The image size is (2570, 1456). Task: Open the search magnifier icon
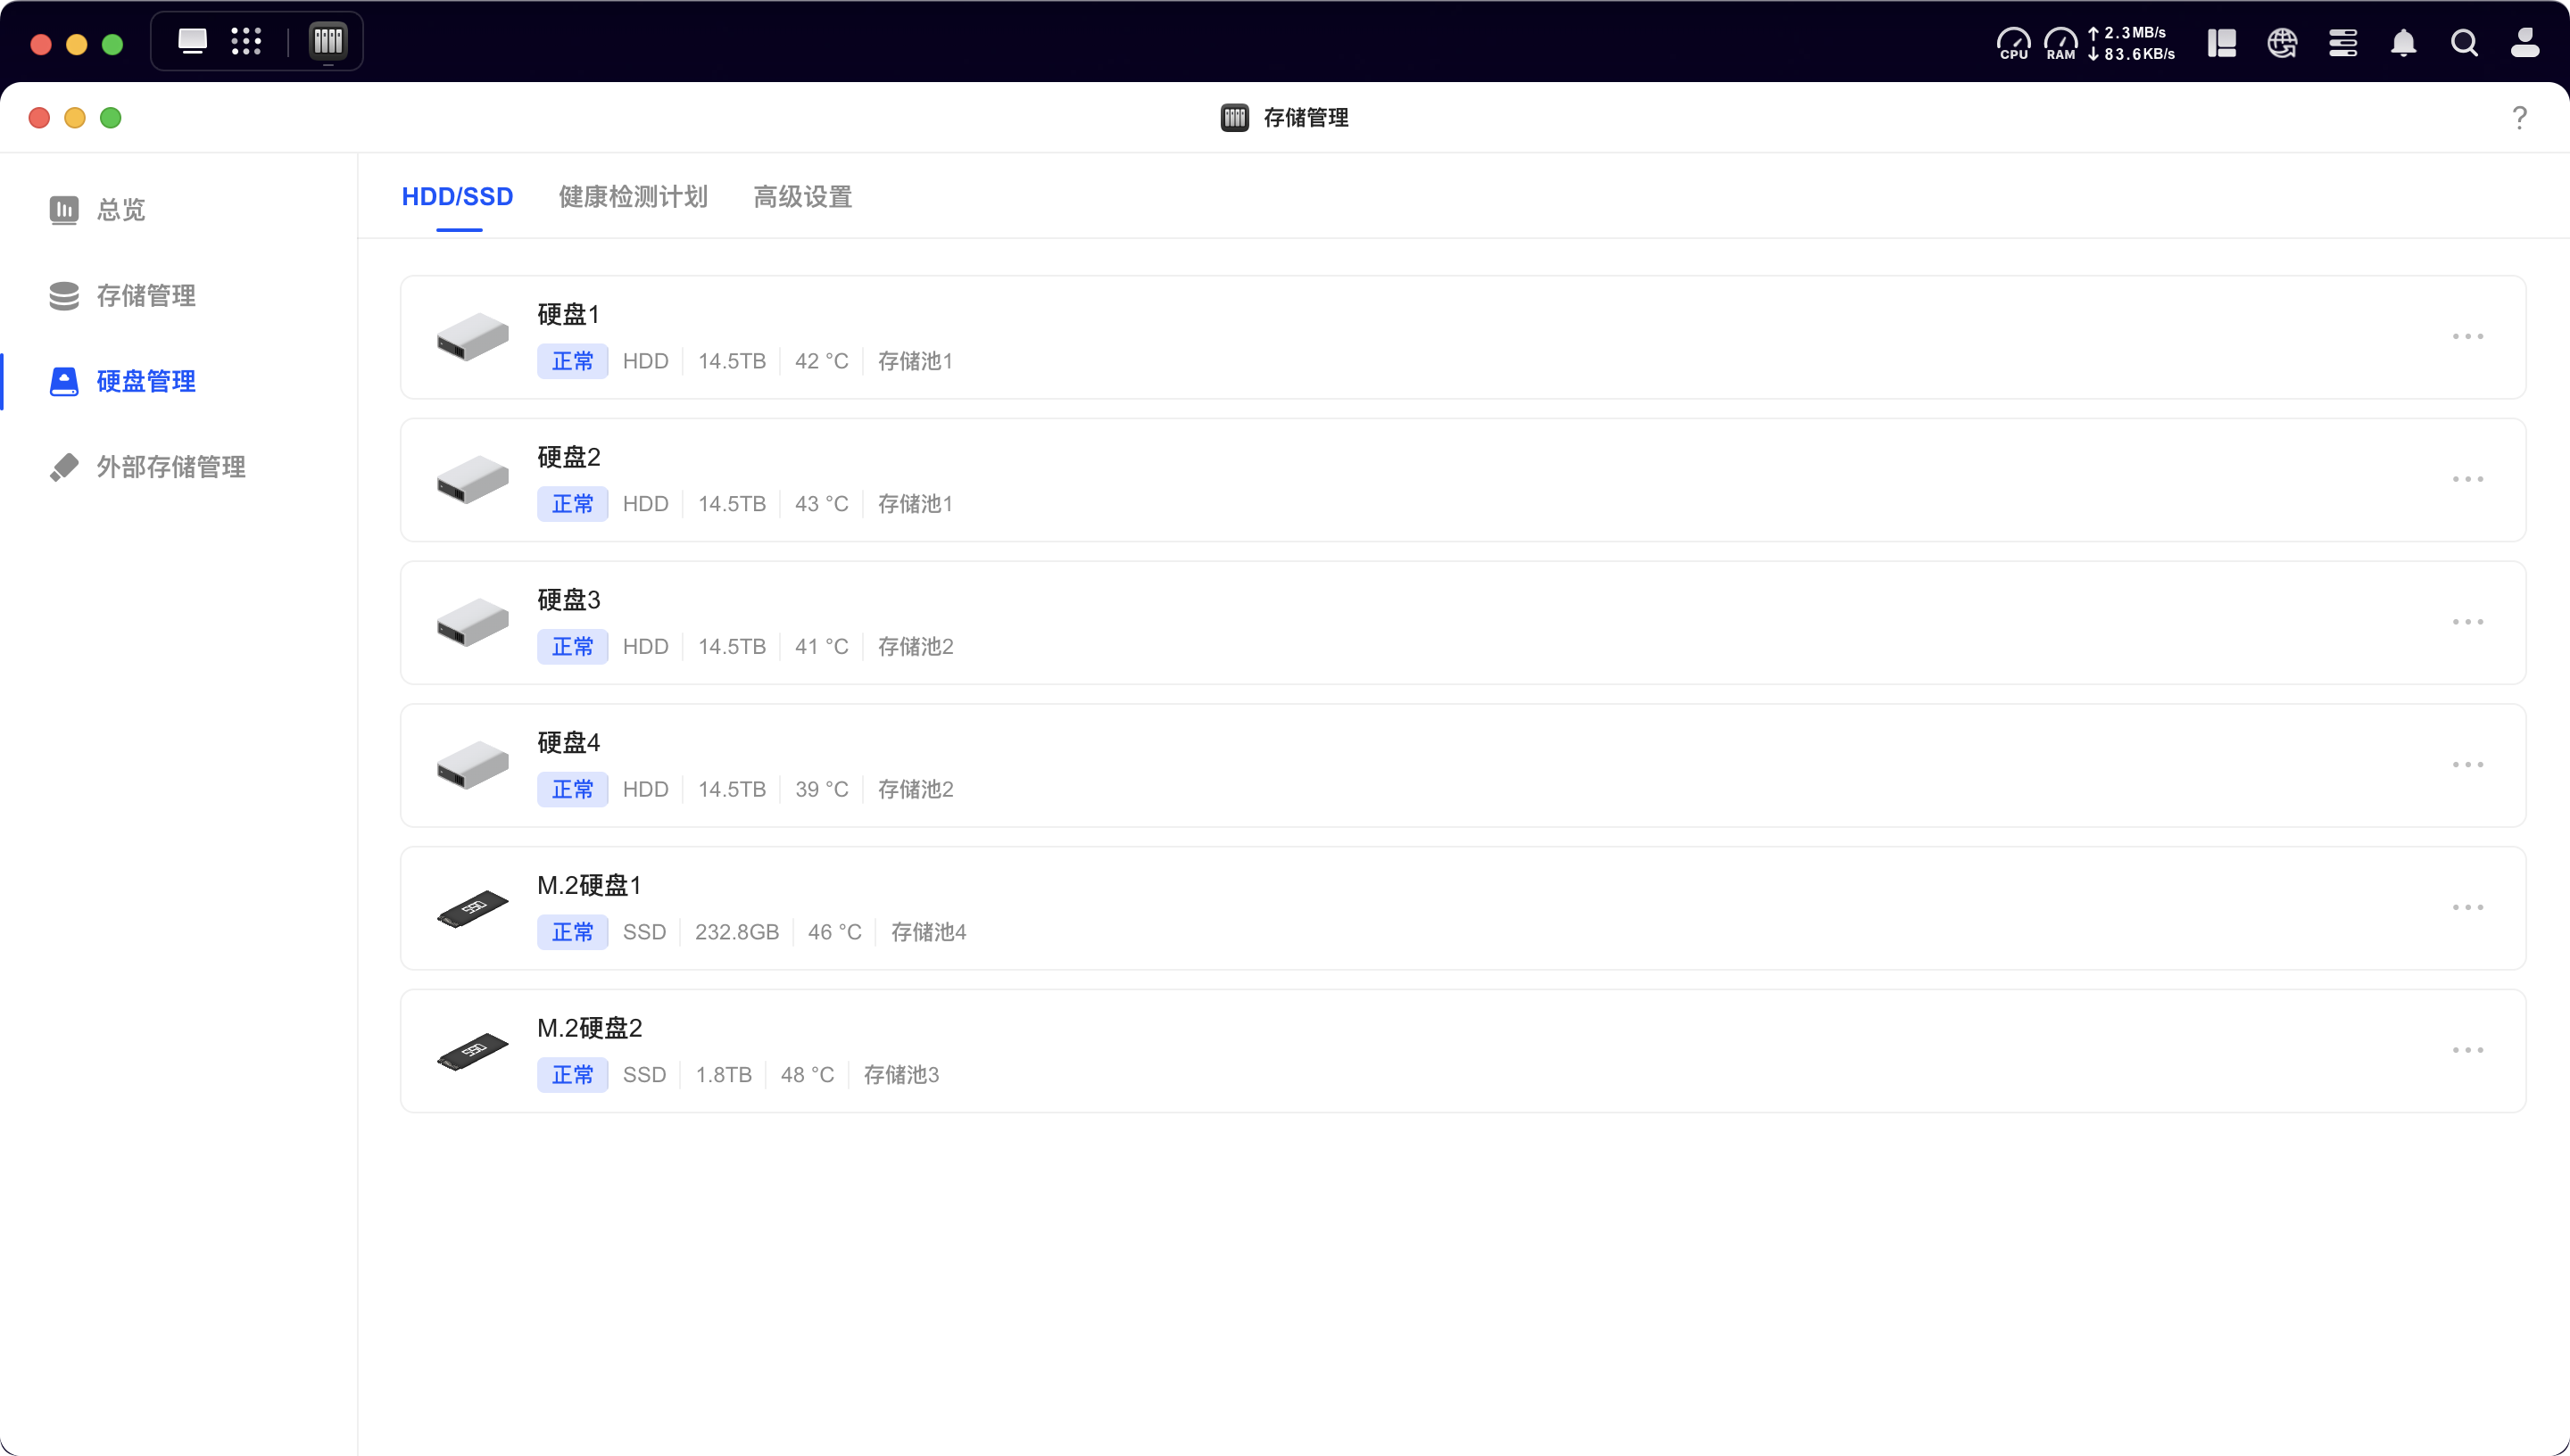pos(2464,43)
